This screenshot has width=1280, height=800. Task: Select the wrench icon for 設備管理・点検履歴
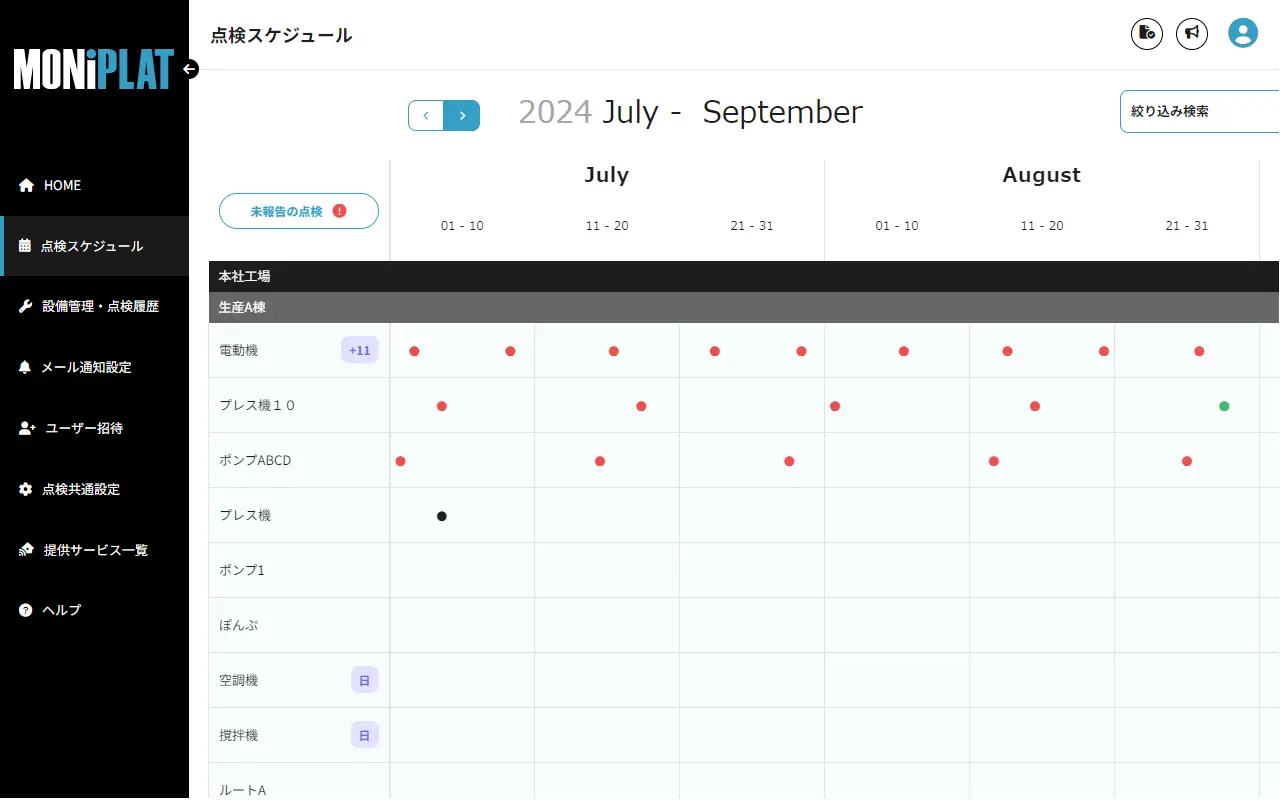pyautogui.click(x=26, y=305)
